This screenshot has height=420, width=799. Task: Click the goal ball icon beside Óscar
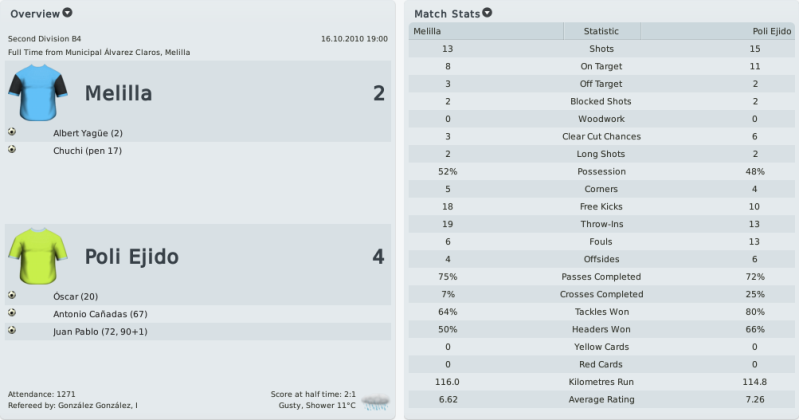tap(12, 295)
